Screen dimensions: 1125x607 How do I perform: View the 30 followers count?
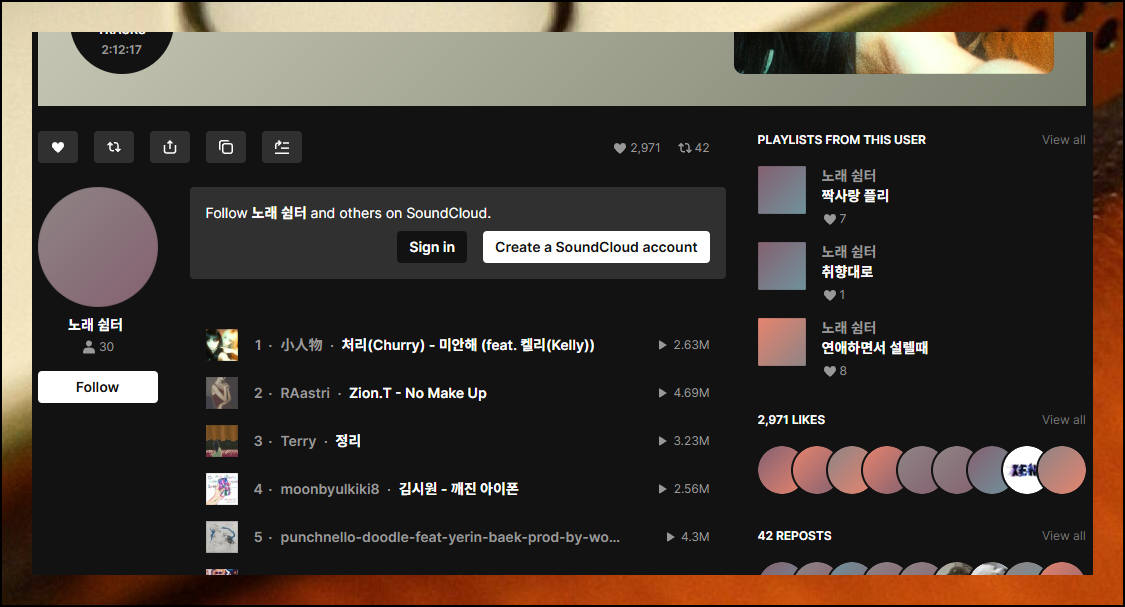[98, 347]
